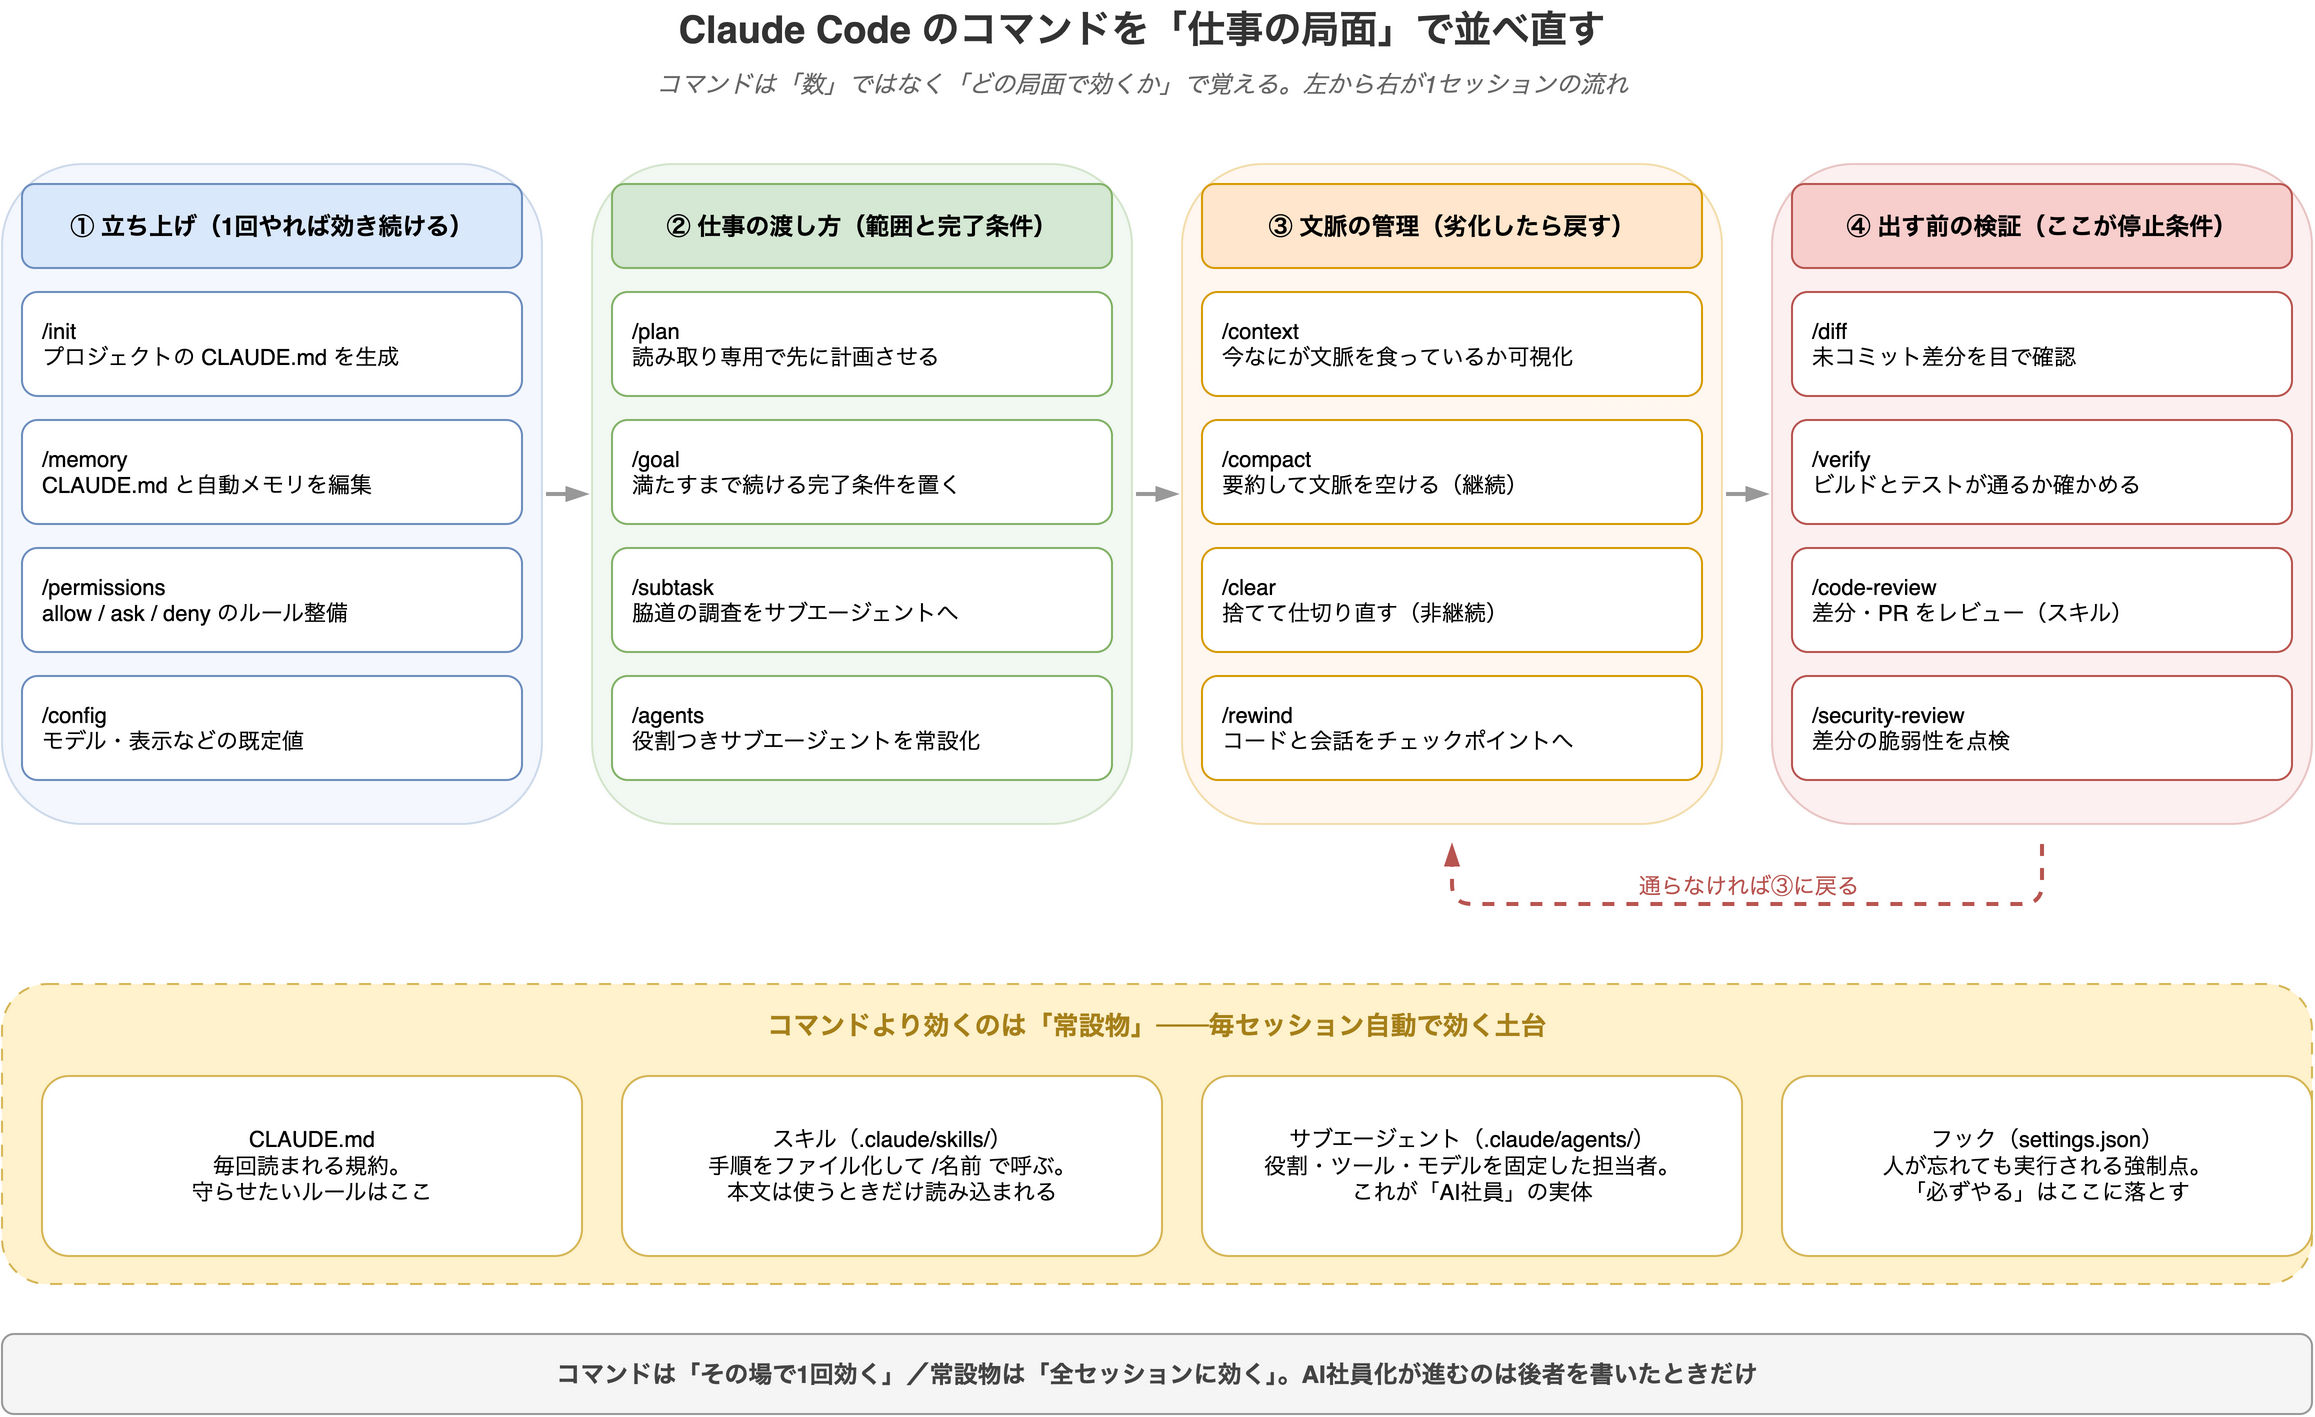Select the スキル (.claude/skills/) box
Screen dimensions: 2315x1417
pyautogui.click(x=892, y=1166)
